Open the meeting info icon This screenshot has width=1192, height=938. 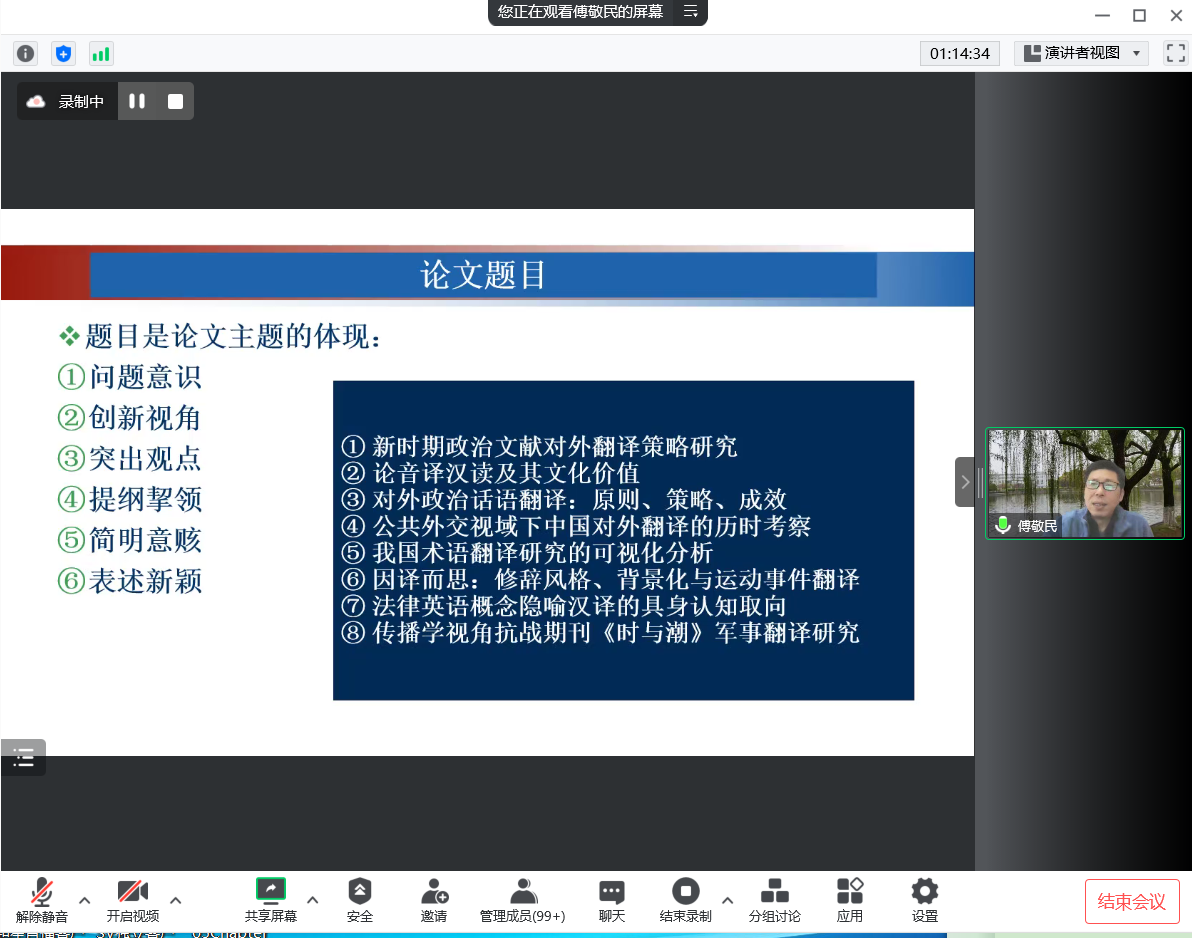coord(25,54)
